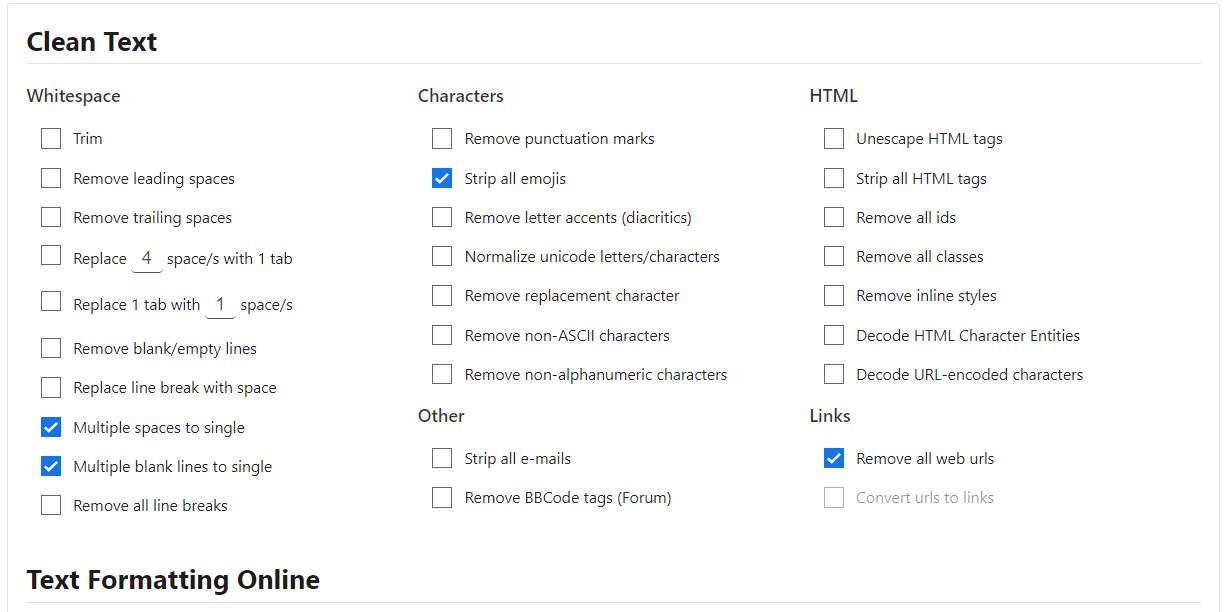This screenshot has height=612, width=1226.
Task: Enable Remove non-ASCII characters
Action: (x=442, y=335)
